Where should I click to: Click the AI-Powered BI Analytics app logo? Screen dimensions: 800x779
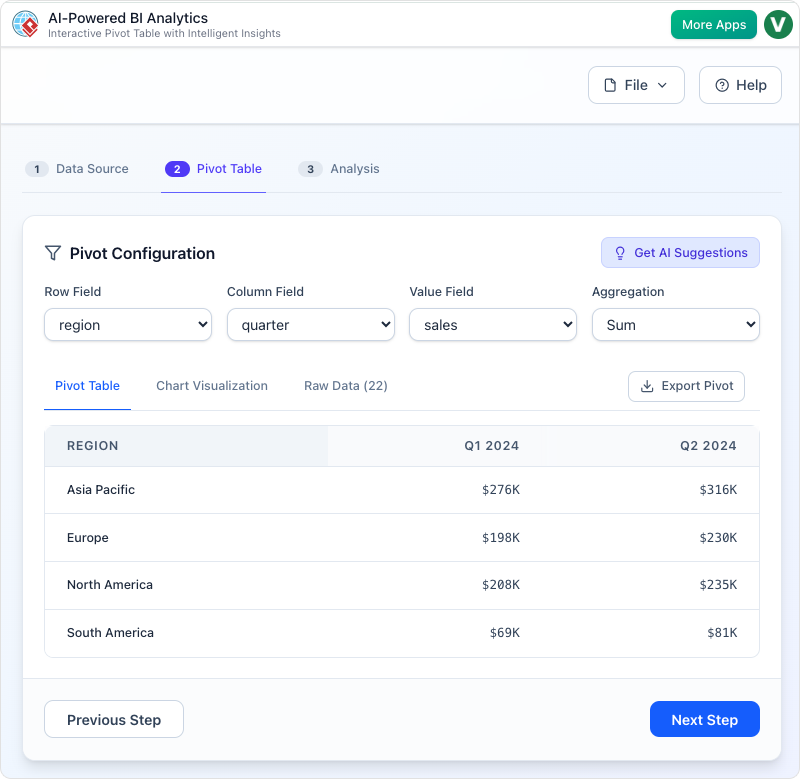pyautogui.click(x=25, y=24)
